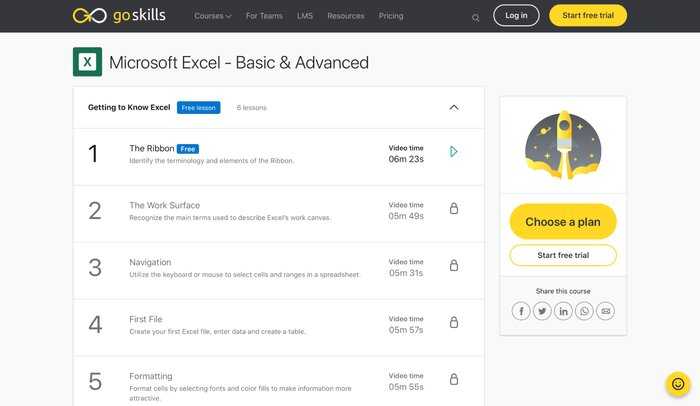Screen dimensions: 700x406
Task: Click the Free lesson badge
Action: tap(198, 108)
